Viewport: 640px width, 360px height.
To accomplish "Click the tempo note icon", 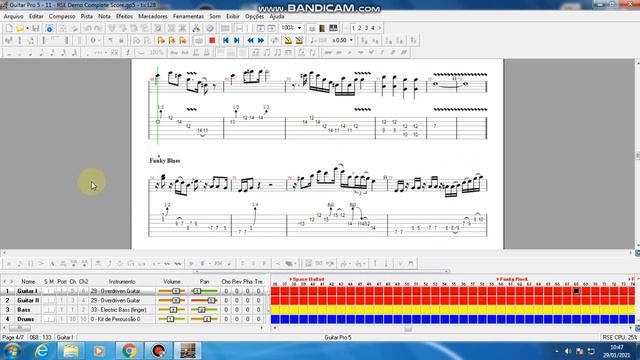I will 313,40.
